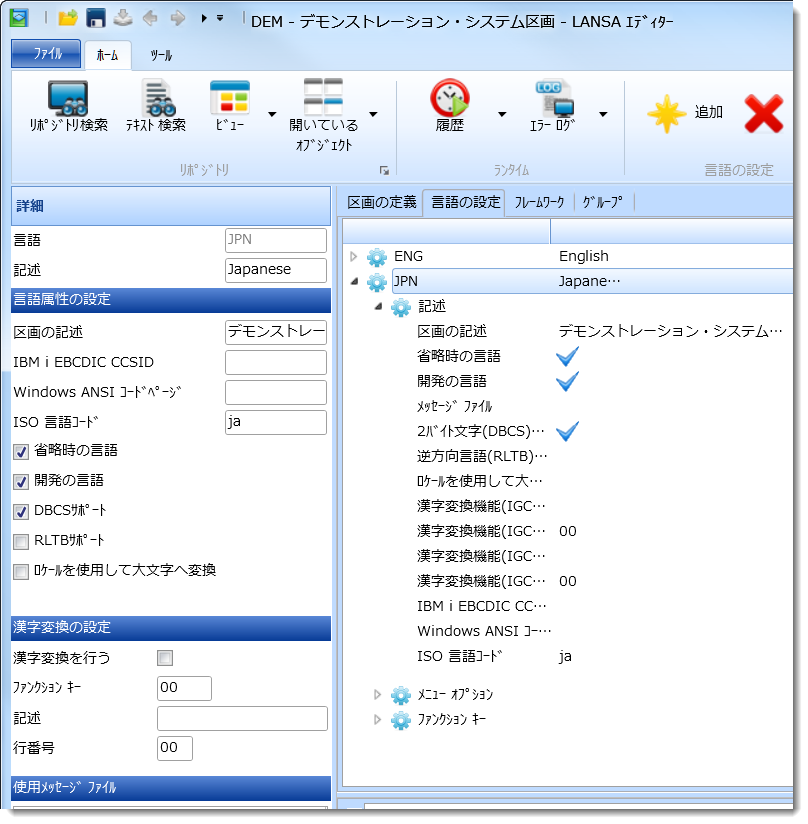Expand the 開いているオブジェクト dropdown arrow
The width and height of the screenshot is (808, 824).
click(x=374, y=114)
